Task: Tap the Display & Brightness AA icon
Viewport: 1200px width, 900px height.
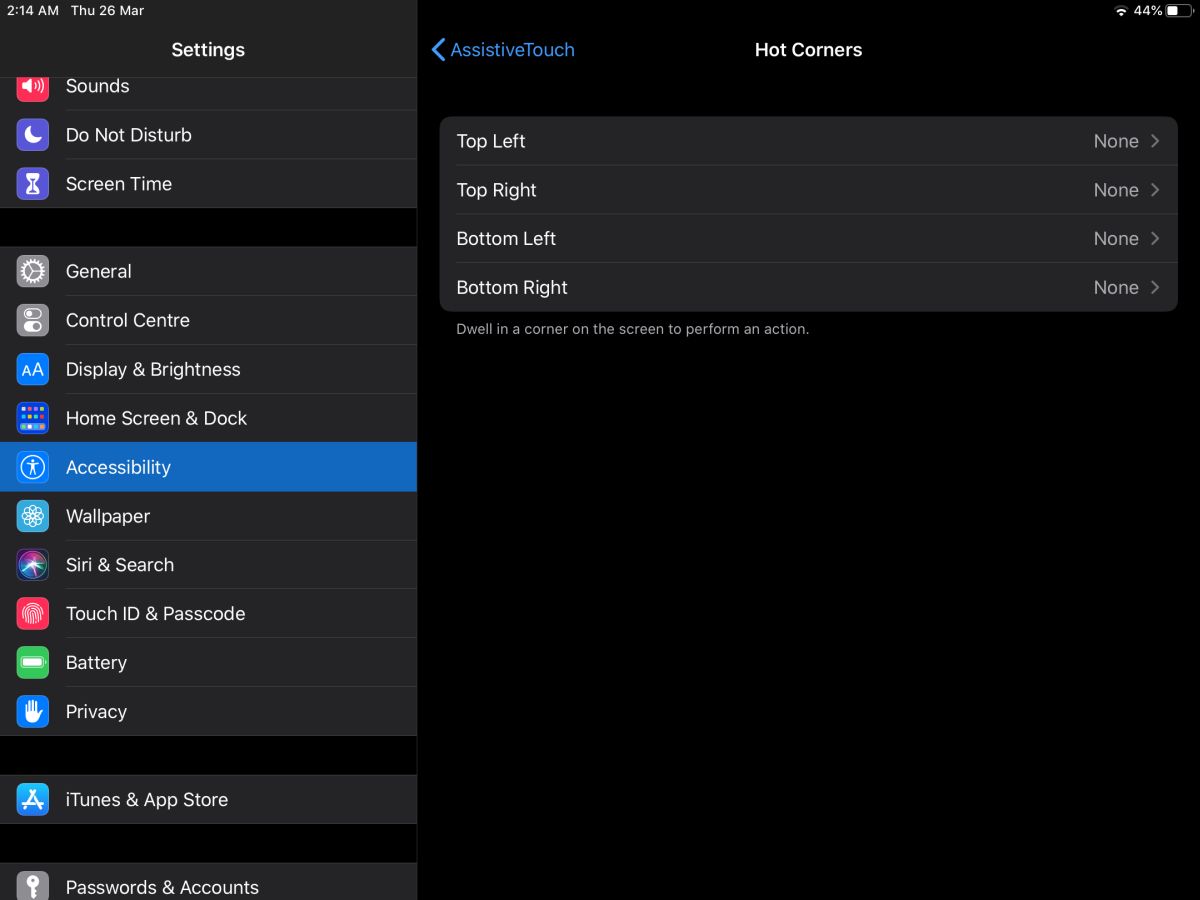Action: point(33,369)
